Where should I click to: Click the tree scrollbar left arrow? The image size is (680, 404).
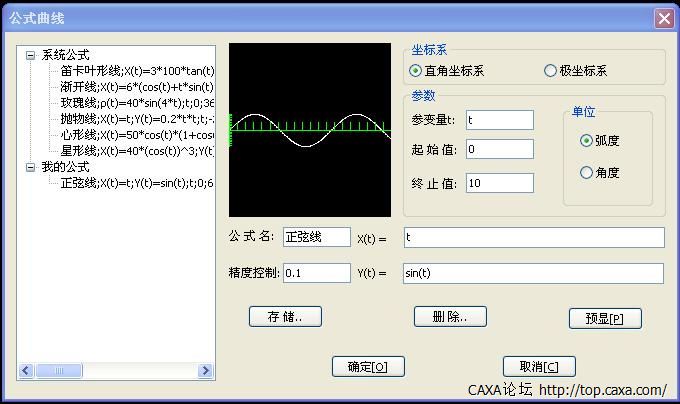click(x=26, y=371)
